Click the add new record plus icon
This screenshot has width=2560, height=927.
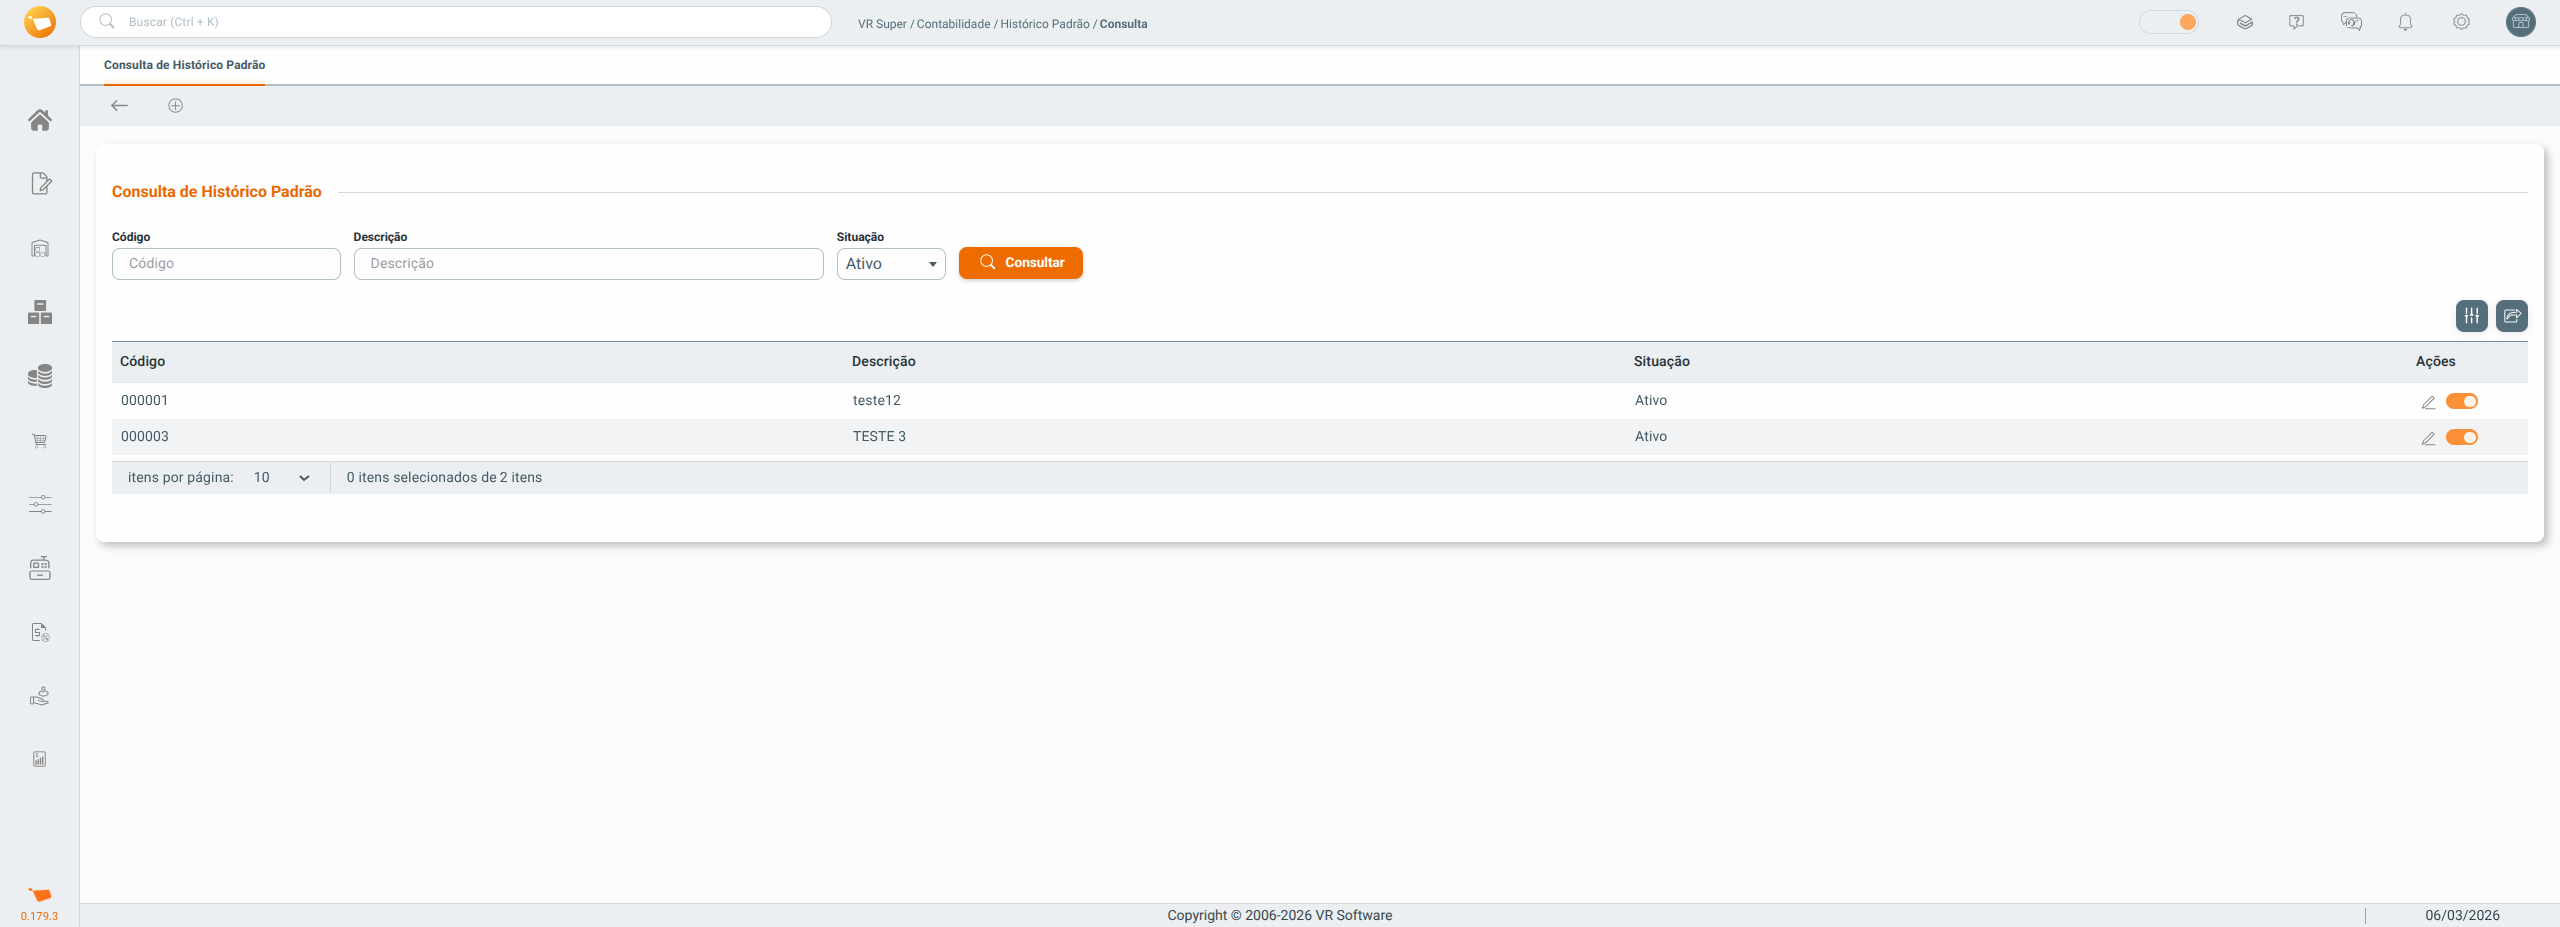tap(175, 106)
